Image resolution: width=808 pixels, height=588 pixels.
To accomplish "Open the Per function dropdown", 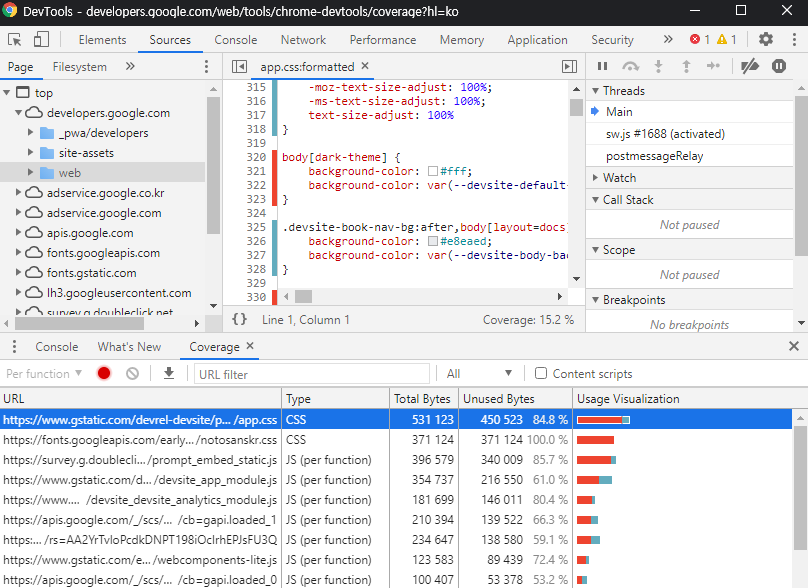I will click(x=44, y=374).
